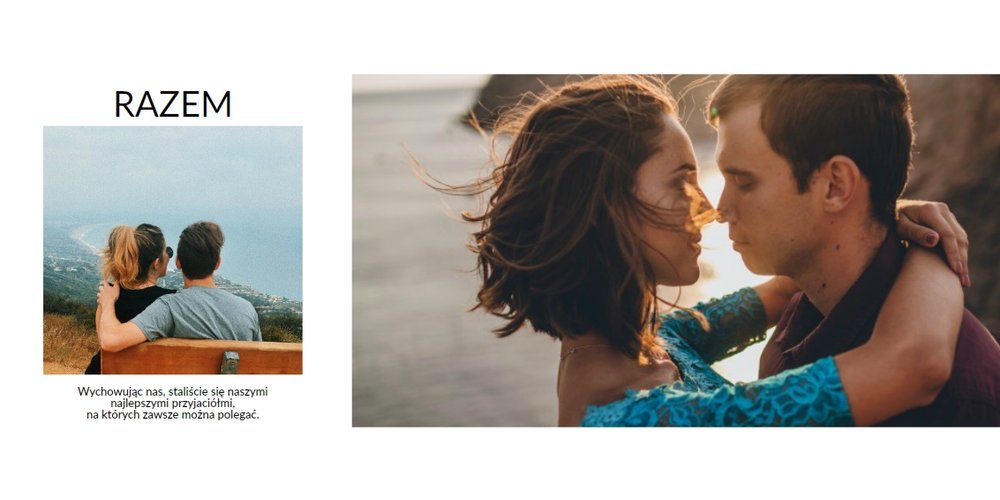Click the wooden bench in the small photo

coord(201,357)
